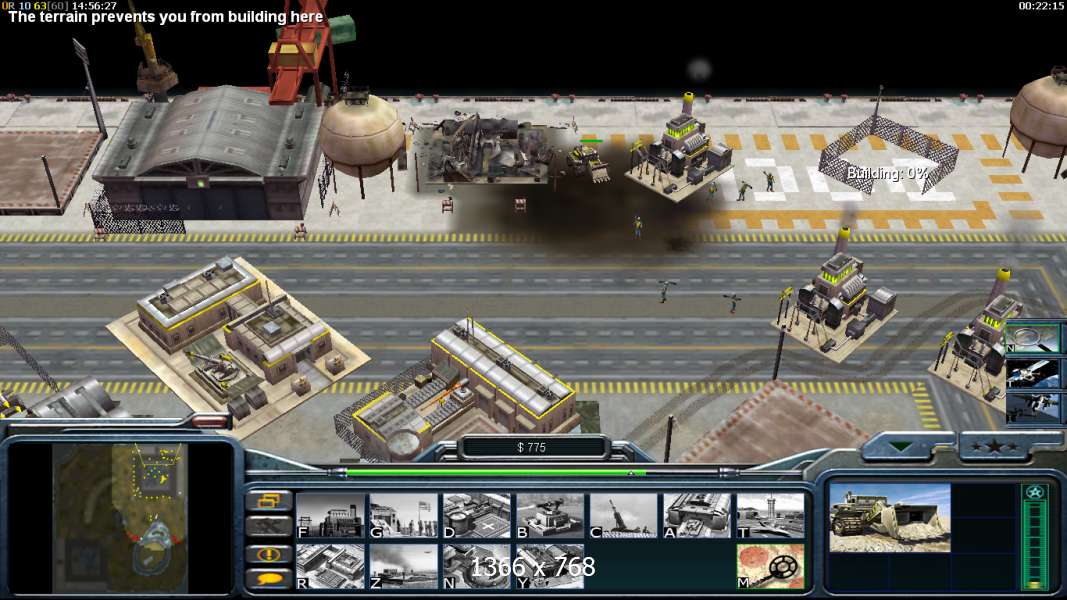Pick the defense turret build icon B
Viewport: 1067px width, 600px height.
[x=550, y=516]
